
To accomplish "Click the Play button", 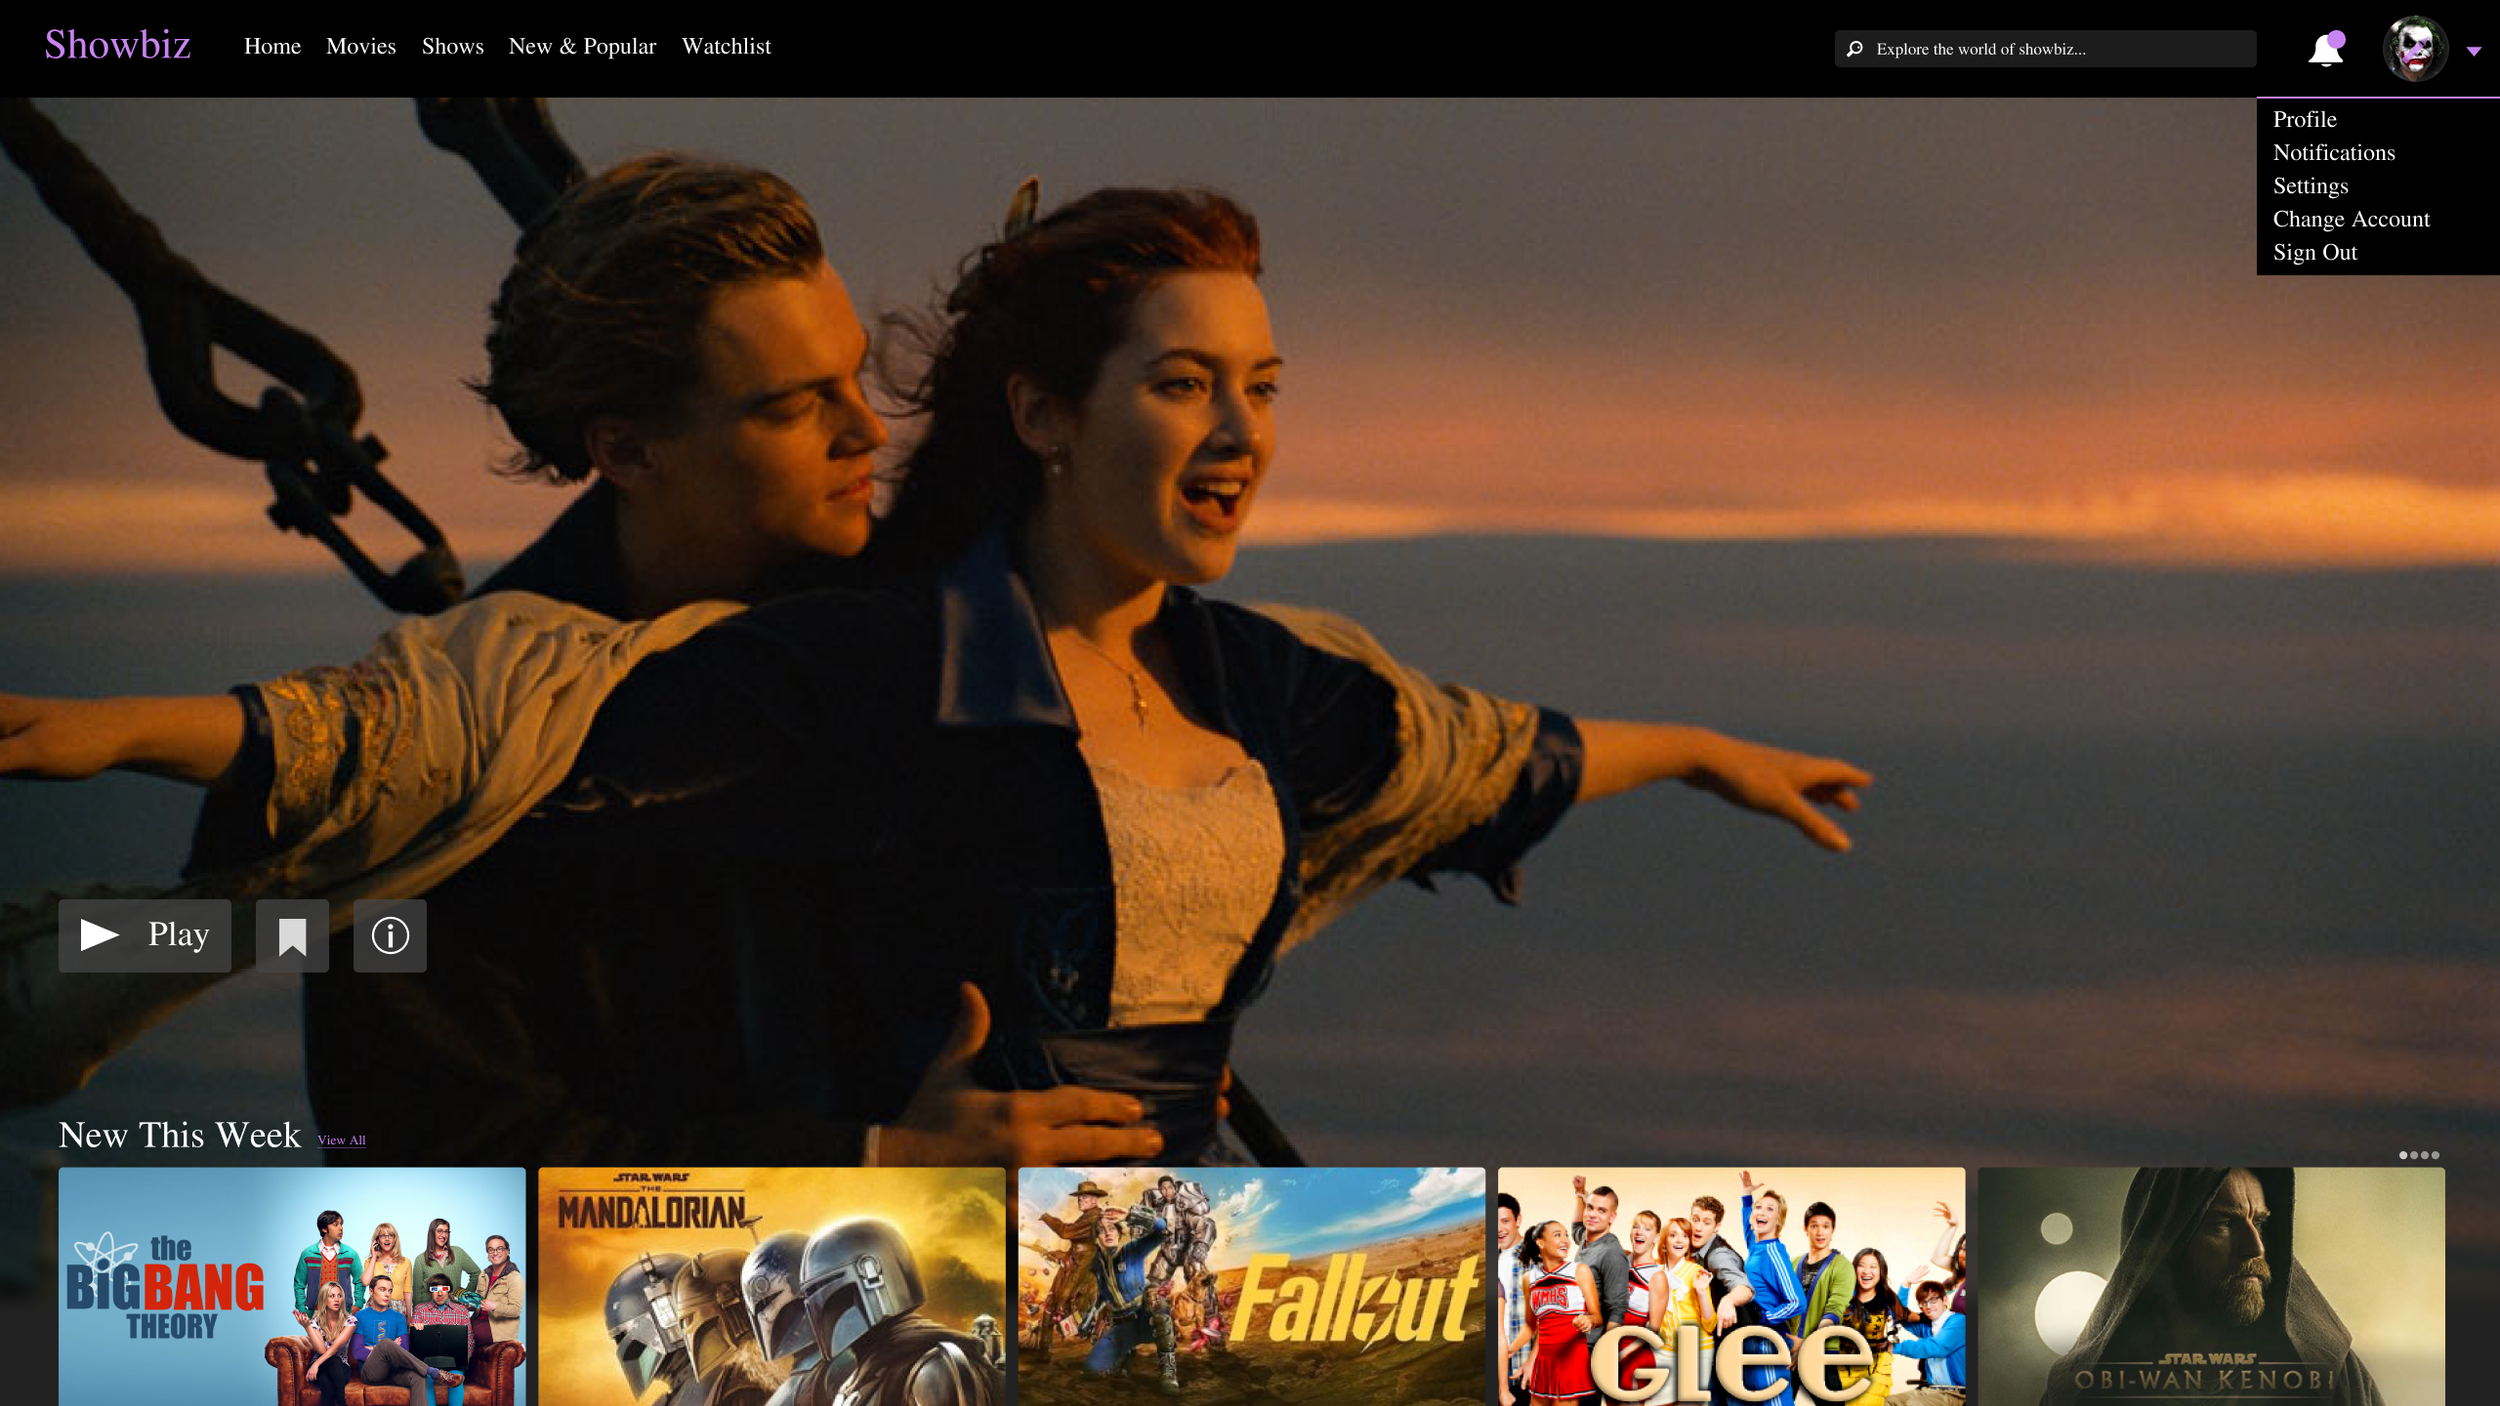I will pos(145,935).
